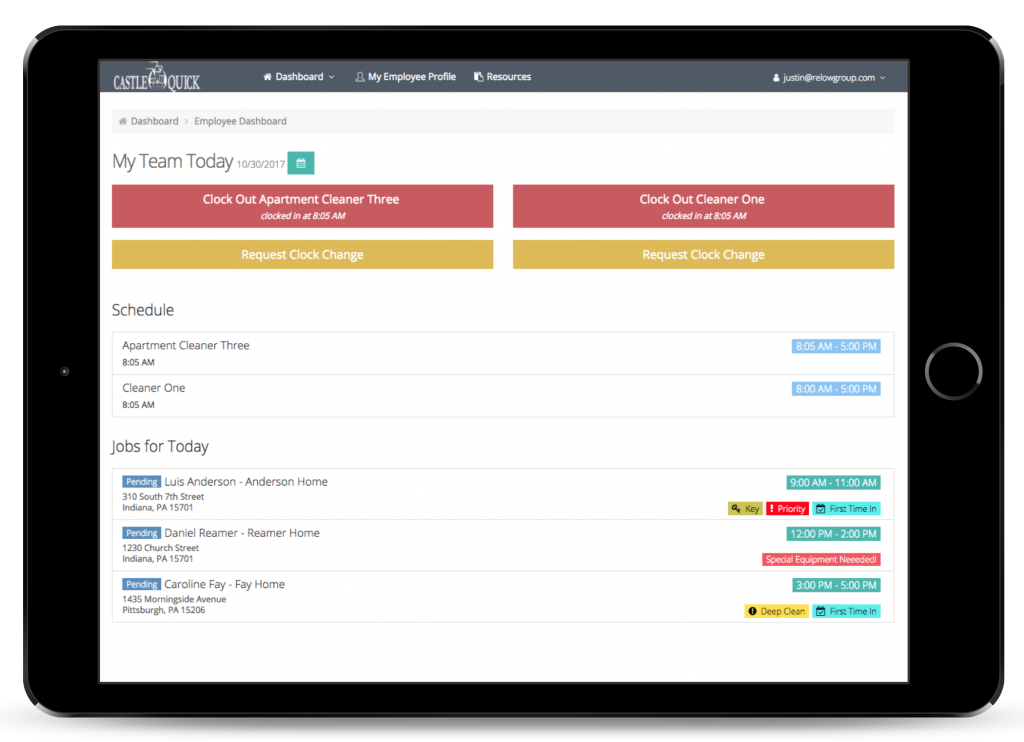Click the Deep Clean tag
This screenshot has width=1024, height=742.
pyautogui.click(x=776, y=611)
